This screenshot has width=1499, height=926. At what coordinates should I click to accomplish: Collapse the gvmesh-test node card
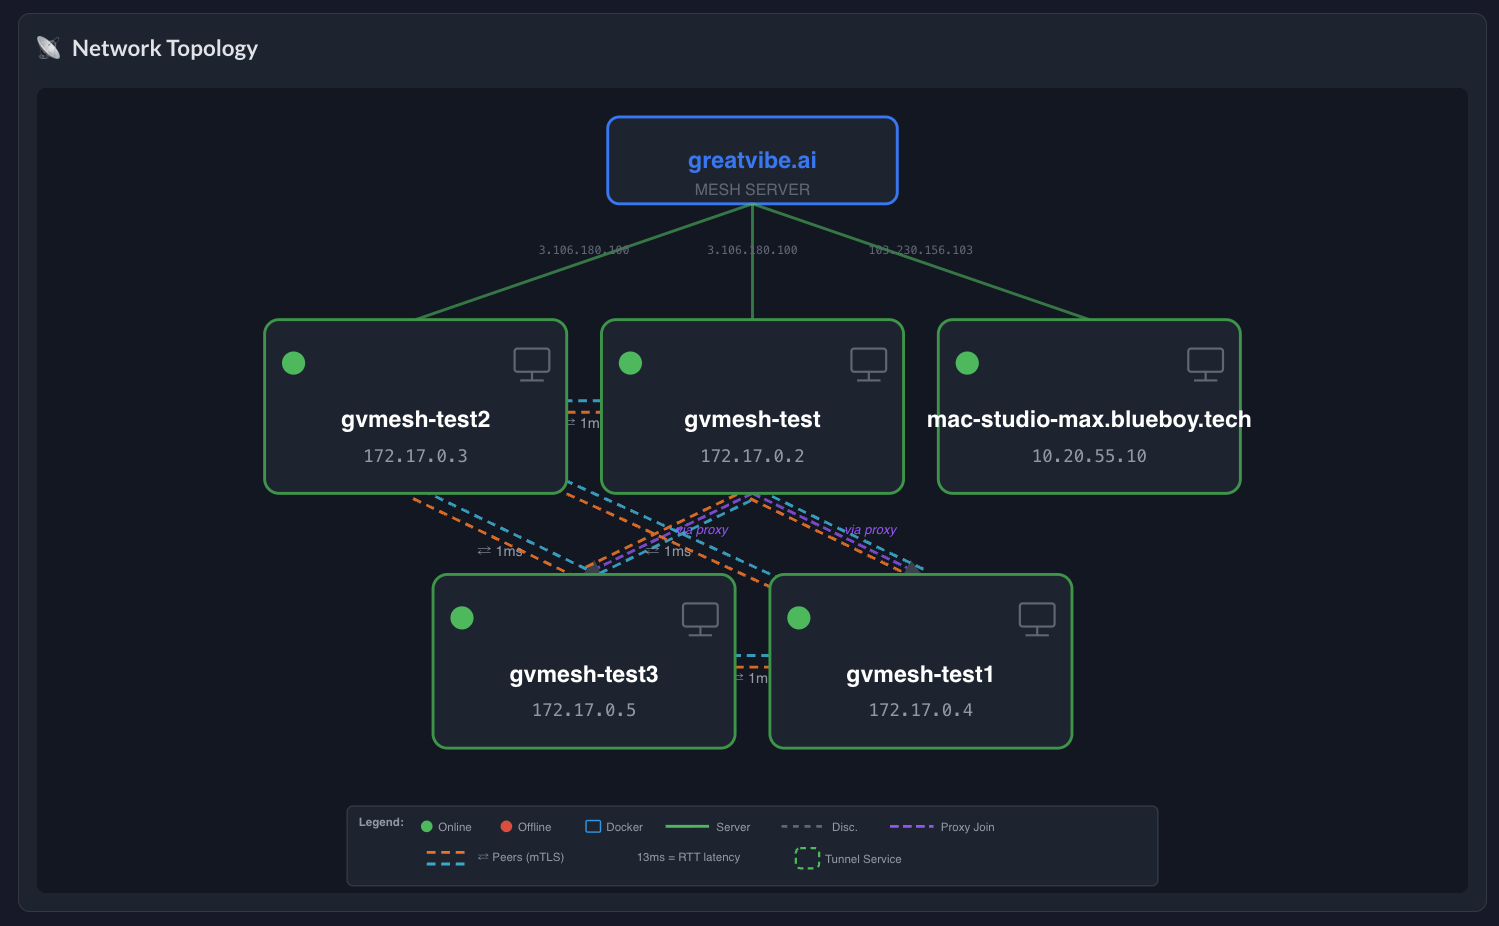tap(752, 406)
